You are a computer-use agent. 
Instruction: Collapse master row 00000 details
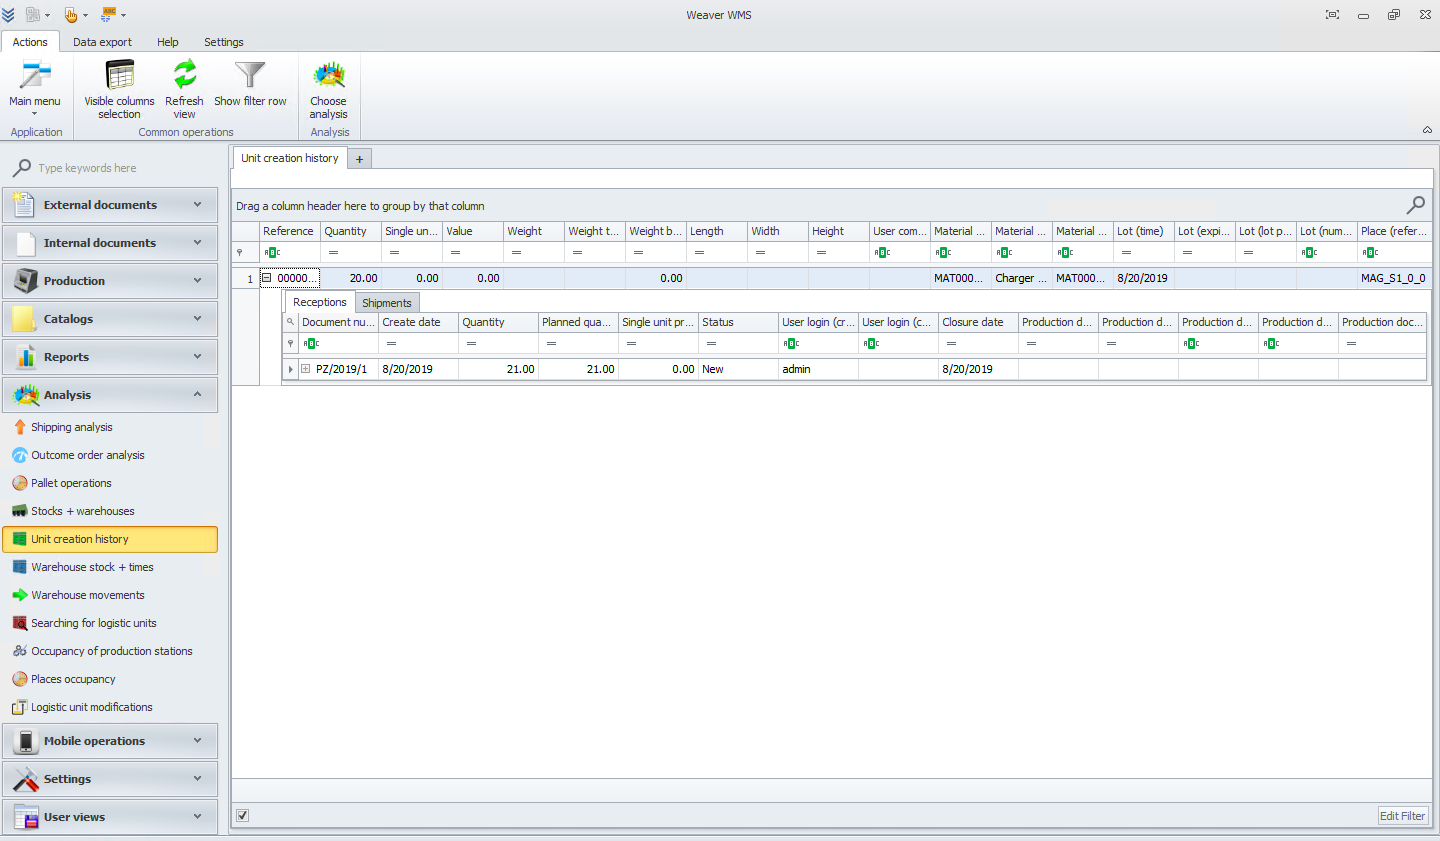pos(267,278)
